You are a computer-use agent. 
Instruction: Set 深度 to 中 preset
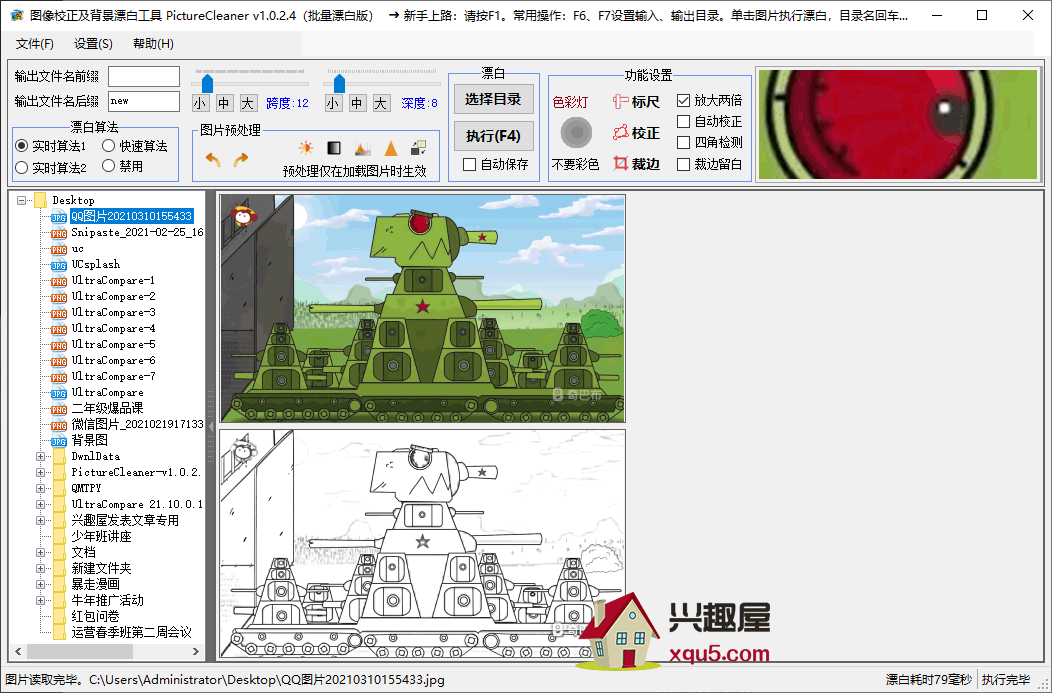tap(356, 103)
